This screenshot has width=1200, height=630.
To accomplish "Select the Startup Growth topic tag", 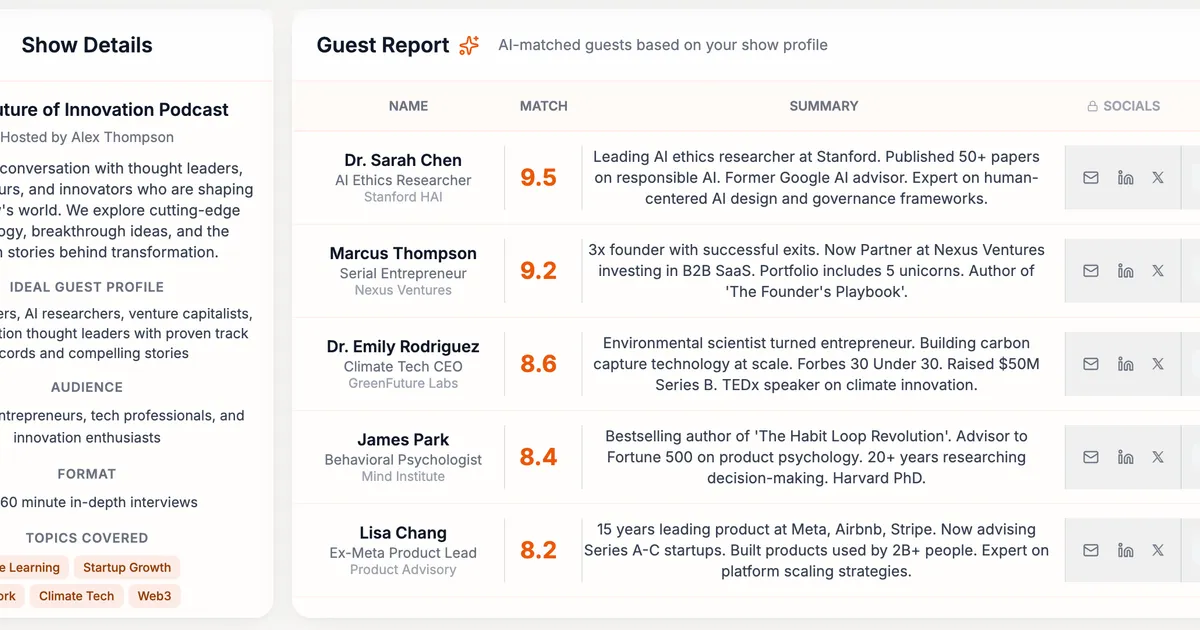I will pos(127,567).
